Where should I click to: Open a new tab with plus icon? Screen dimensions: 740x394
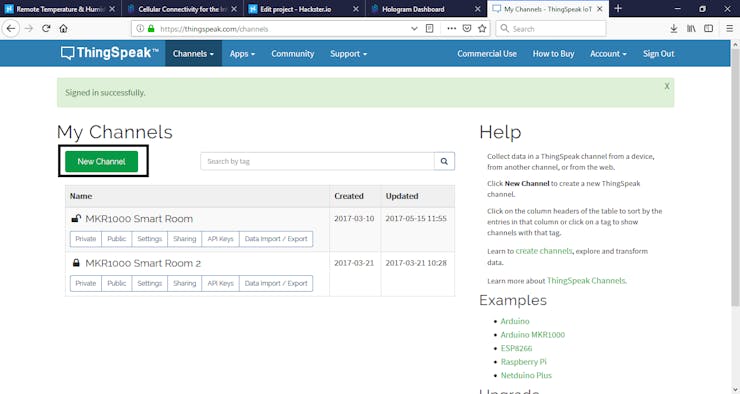click(618, 8)
